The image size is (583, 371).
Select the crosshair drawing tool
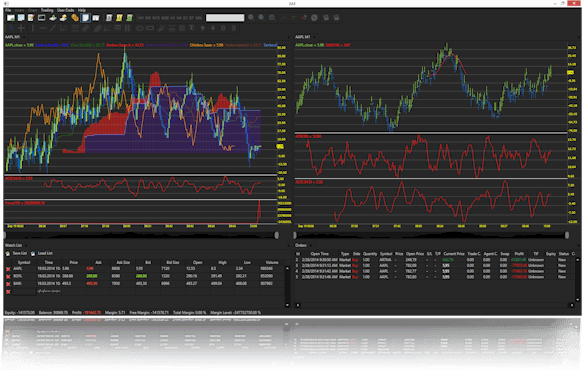[x=21, y=28]
